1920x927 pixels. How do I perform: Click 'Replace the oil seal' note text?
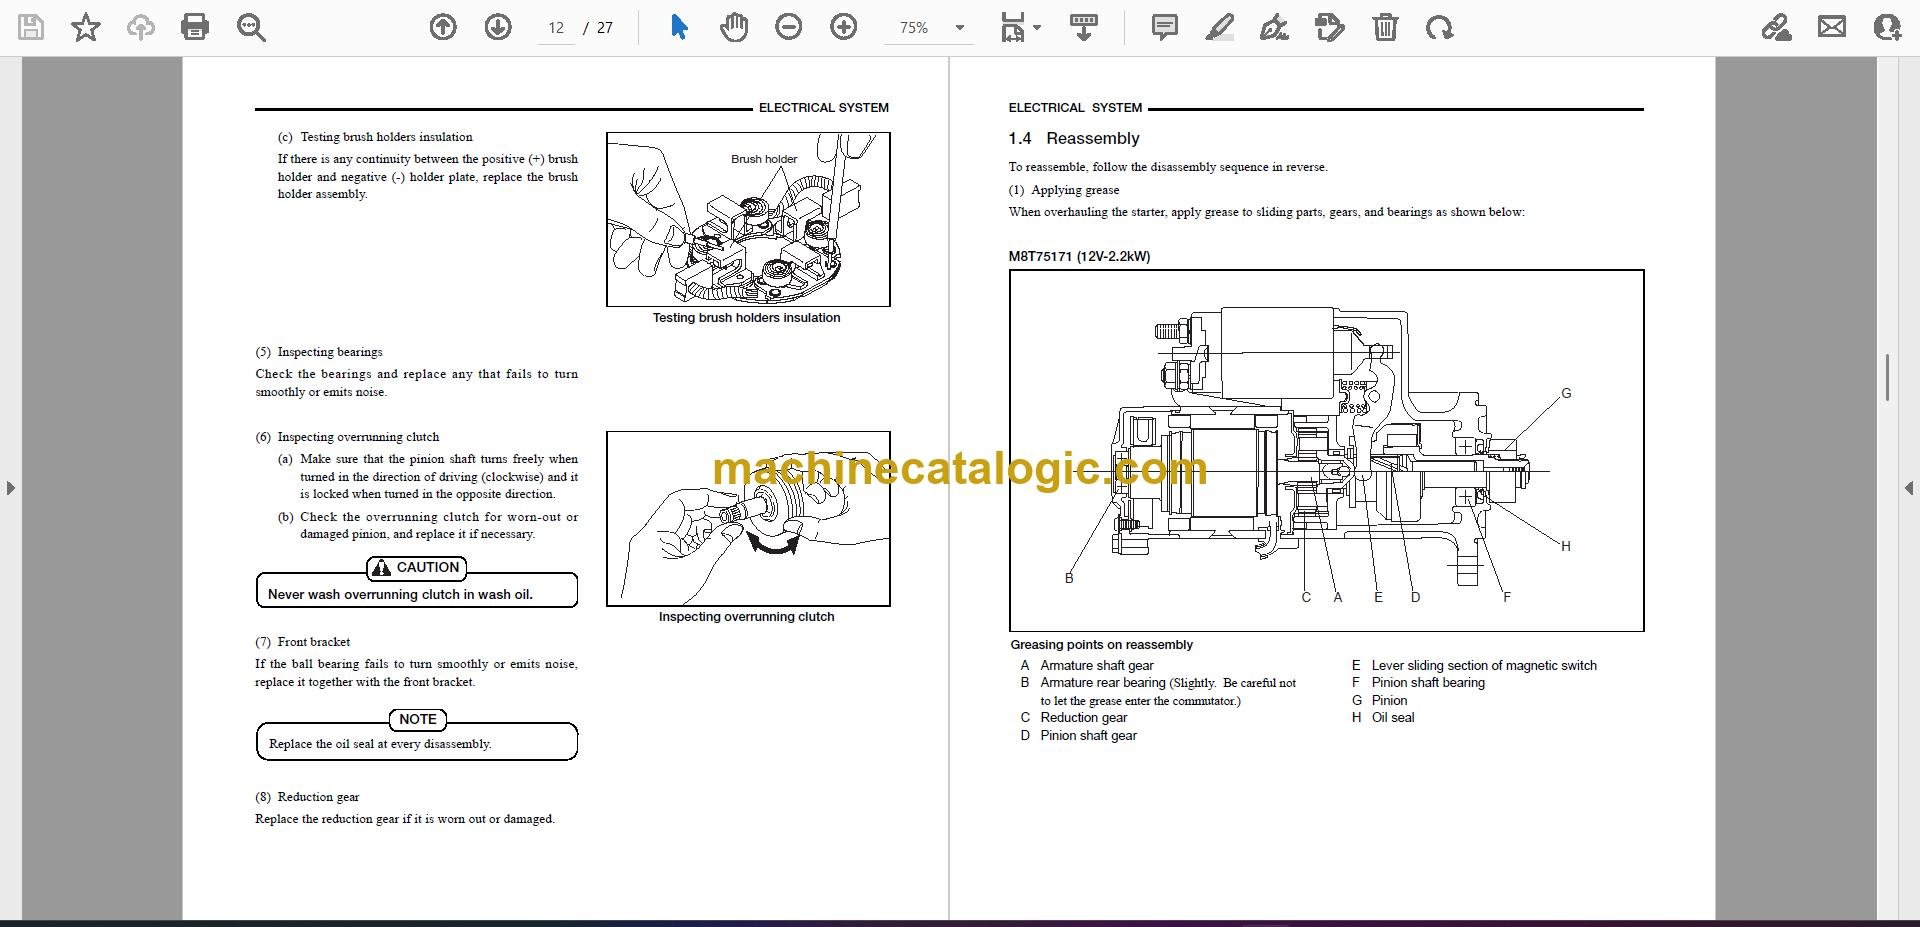click(380, 744)
